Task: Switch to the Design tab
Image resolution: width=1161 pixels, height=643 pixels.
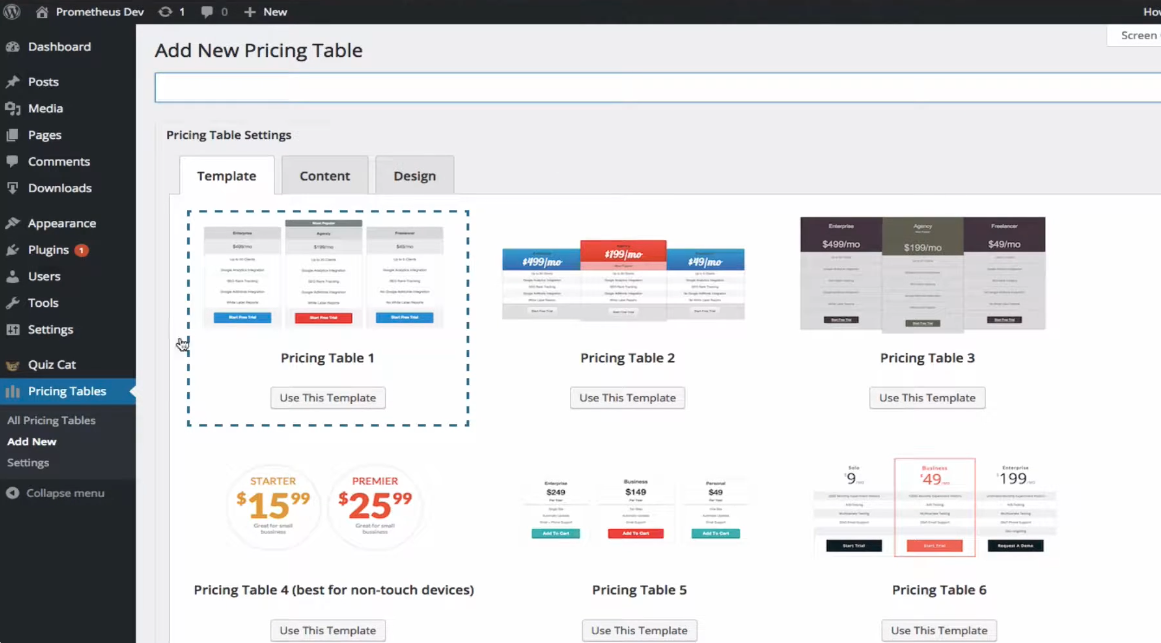Action: coord(414,176)
